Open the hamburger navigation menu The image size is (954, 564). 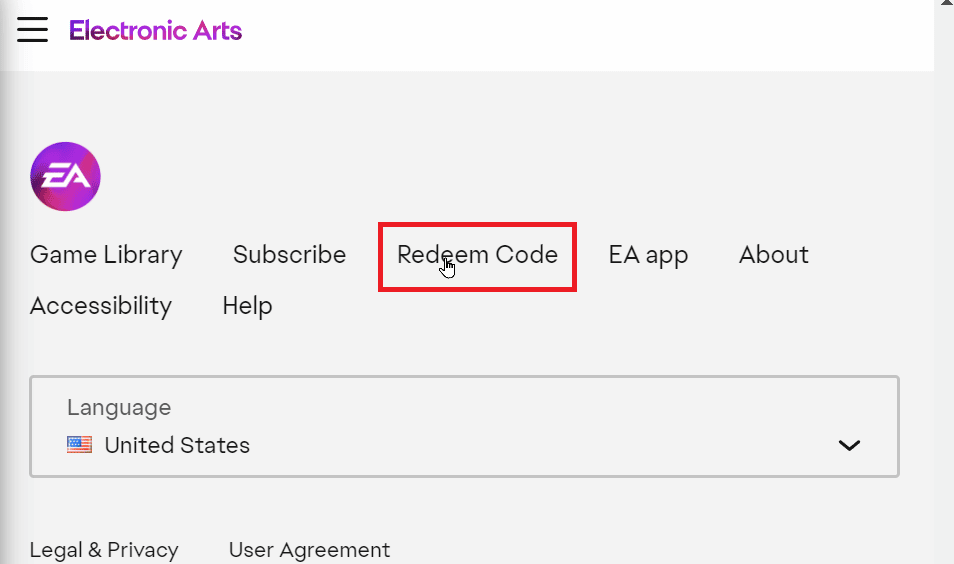(32, 29)
